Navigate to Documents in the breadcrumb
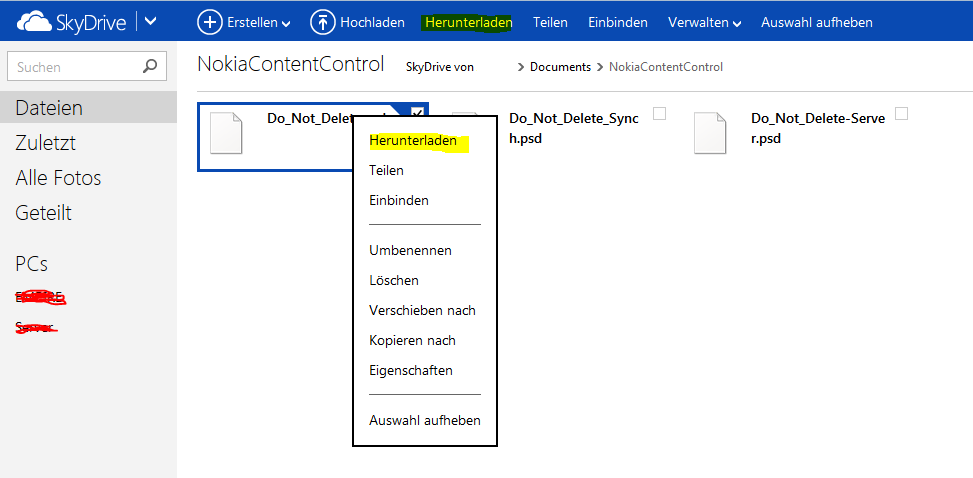The image size is (973, 478). (560, 67)
